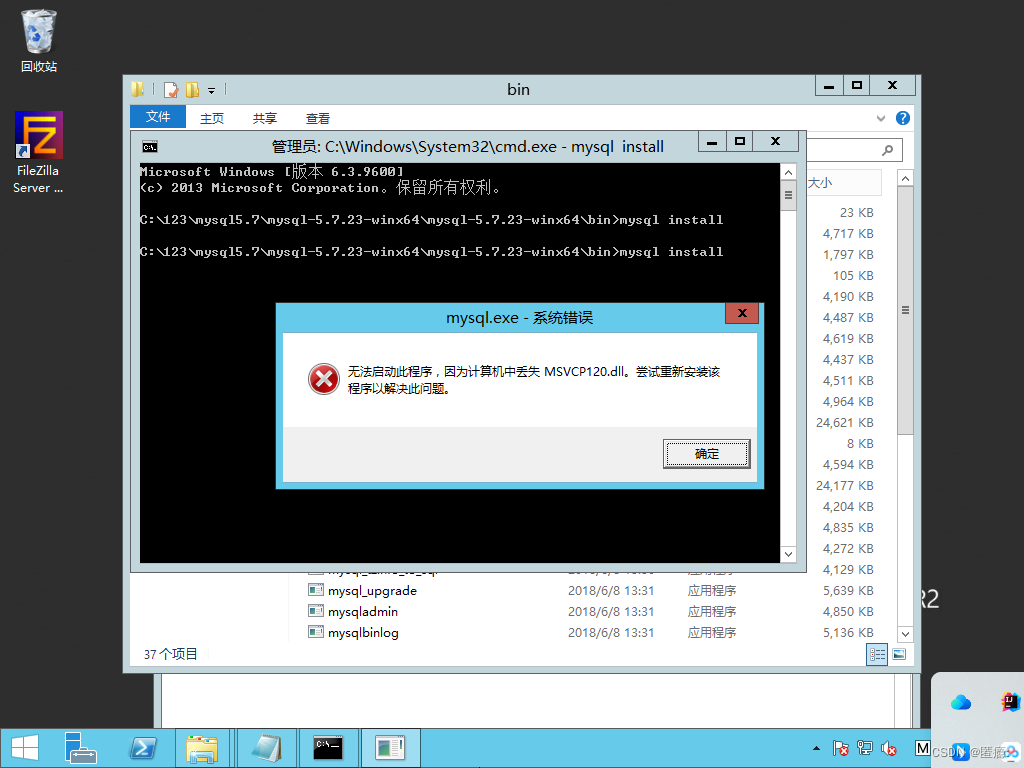Image resolution: width=1024 pixels, height=768 pixels.
Task: Expand the ribbon with the chevron arrow
Action: pyautogui.click(x=879, y=117)
